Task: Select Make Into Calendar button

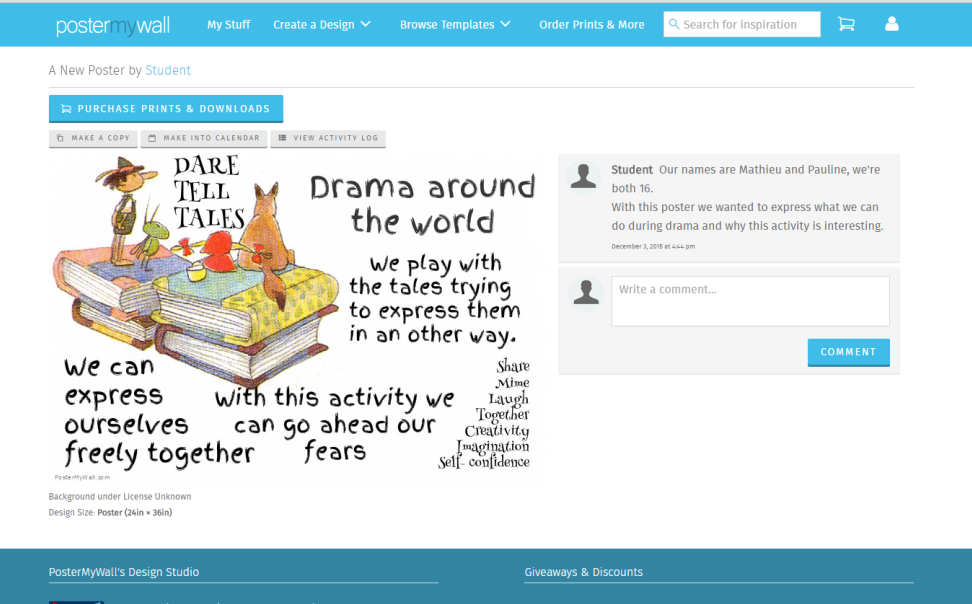Action: coord(204,138)
